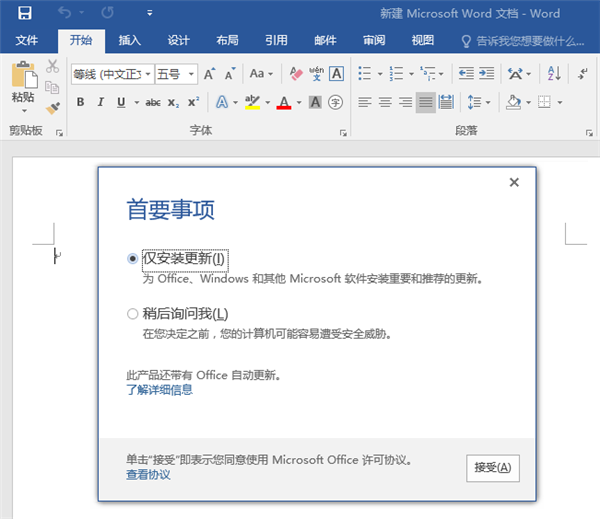Screen dimensions: 600x519
Task: Switch to the 插入 ribbon tab
Action: [129, 41]
